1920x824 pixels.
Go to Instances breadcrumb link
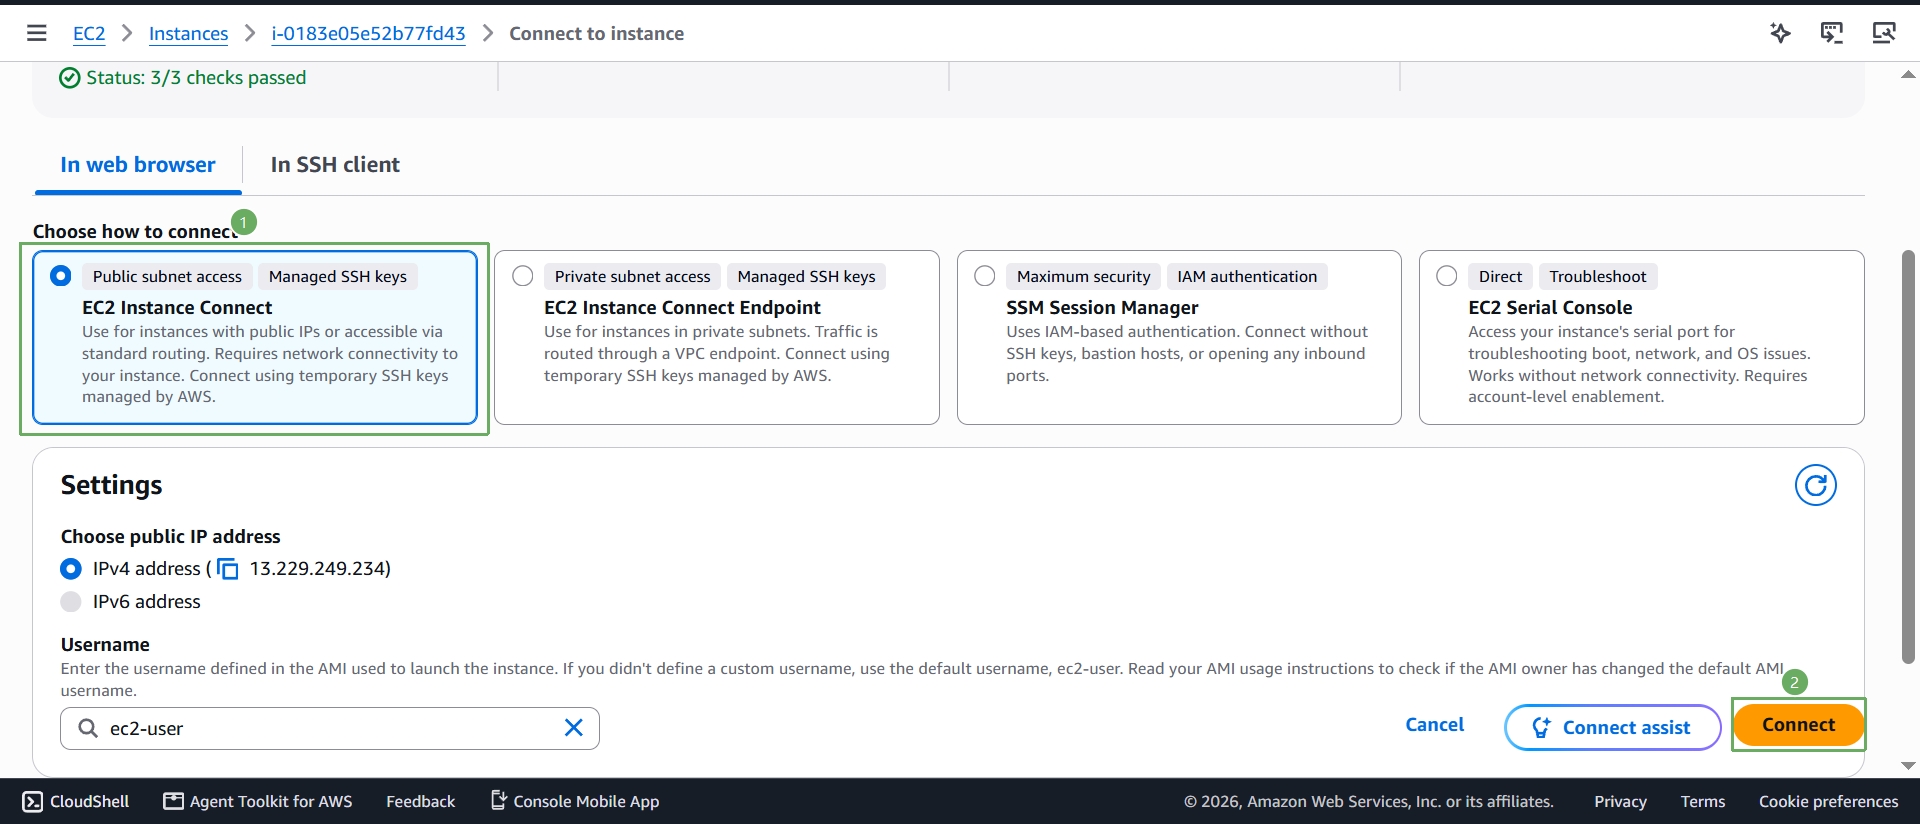coord(188,33)
